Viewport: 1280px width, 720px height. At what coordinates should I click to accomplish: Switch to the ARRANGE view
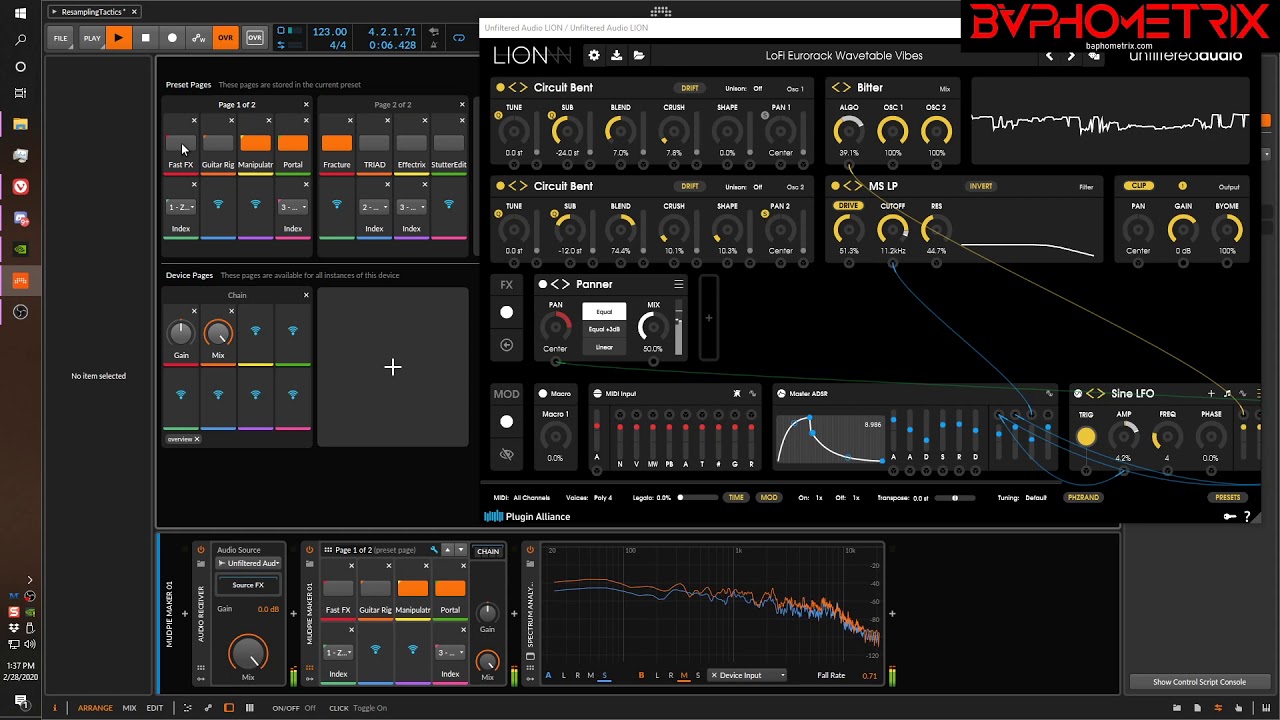(96, 708)
